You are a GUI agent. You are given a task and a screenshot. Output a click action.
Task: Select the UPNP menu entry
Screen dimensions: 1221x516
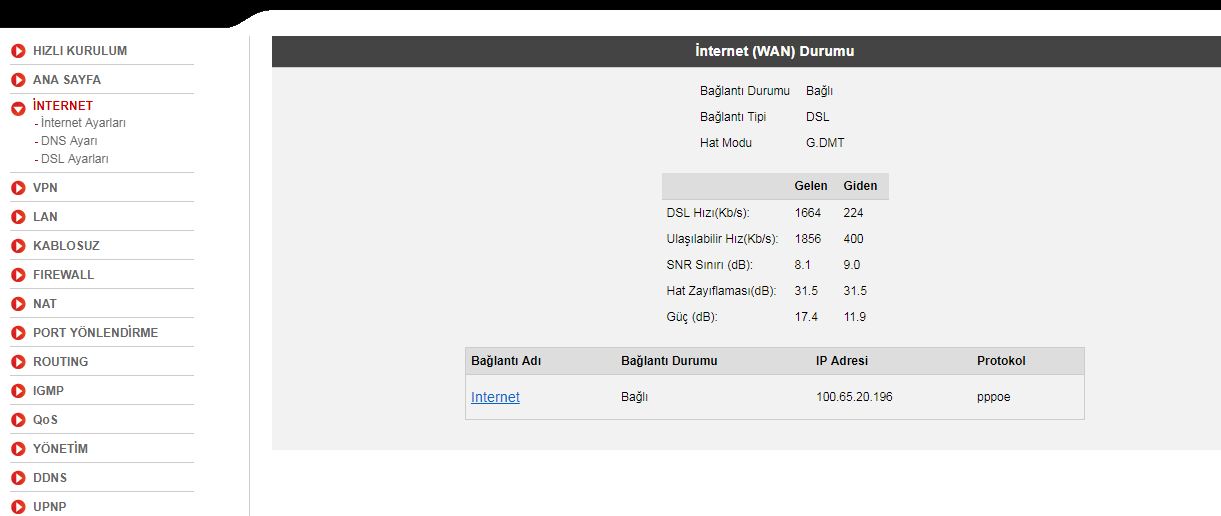(50, 506)
